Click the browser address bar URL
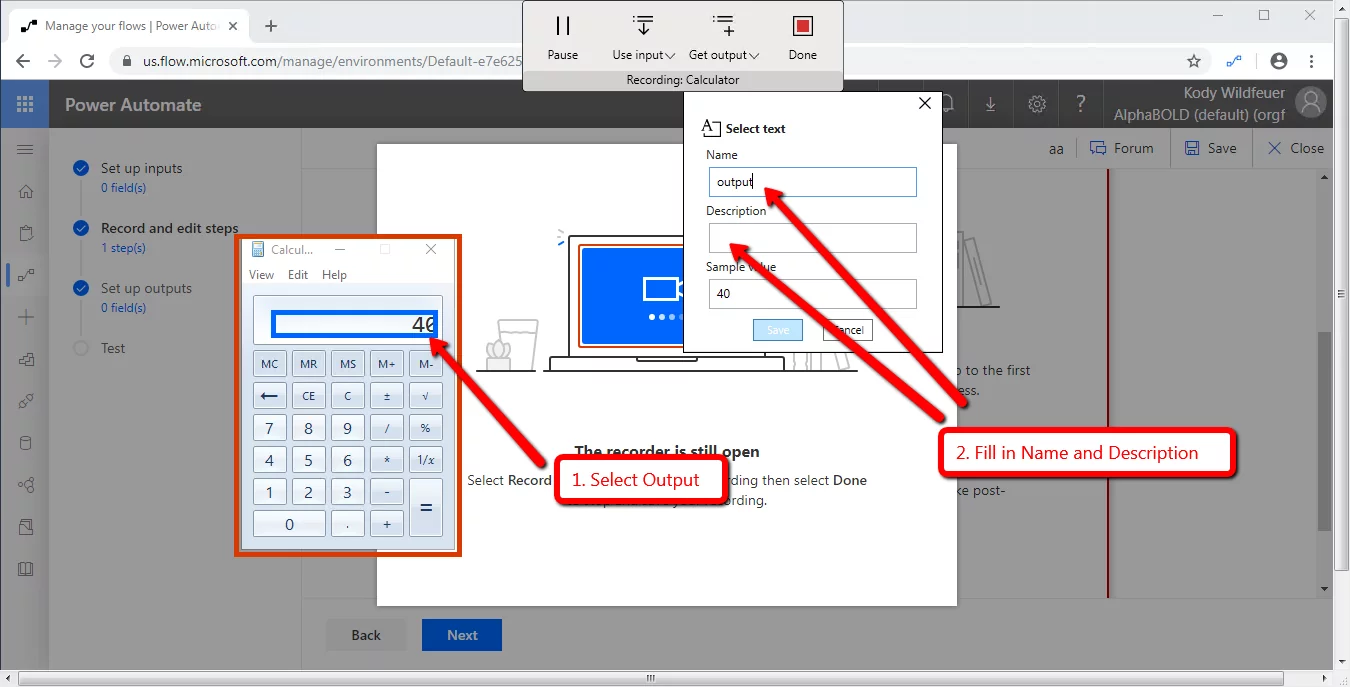 pyautogui.click(x=332, y=61)
